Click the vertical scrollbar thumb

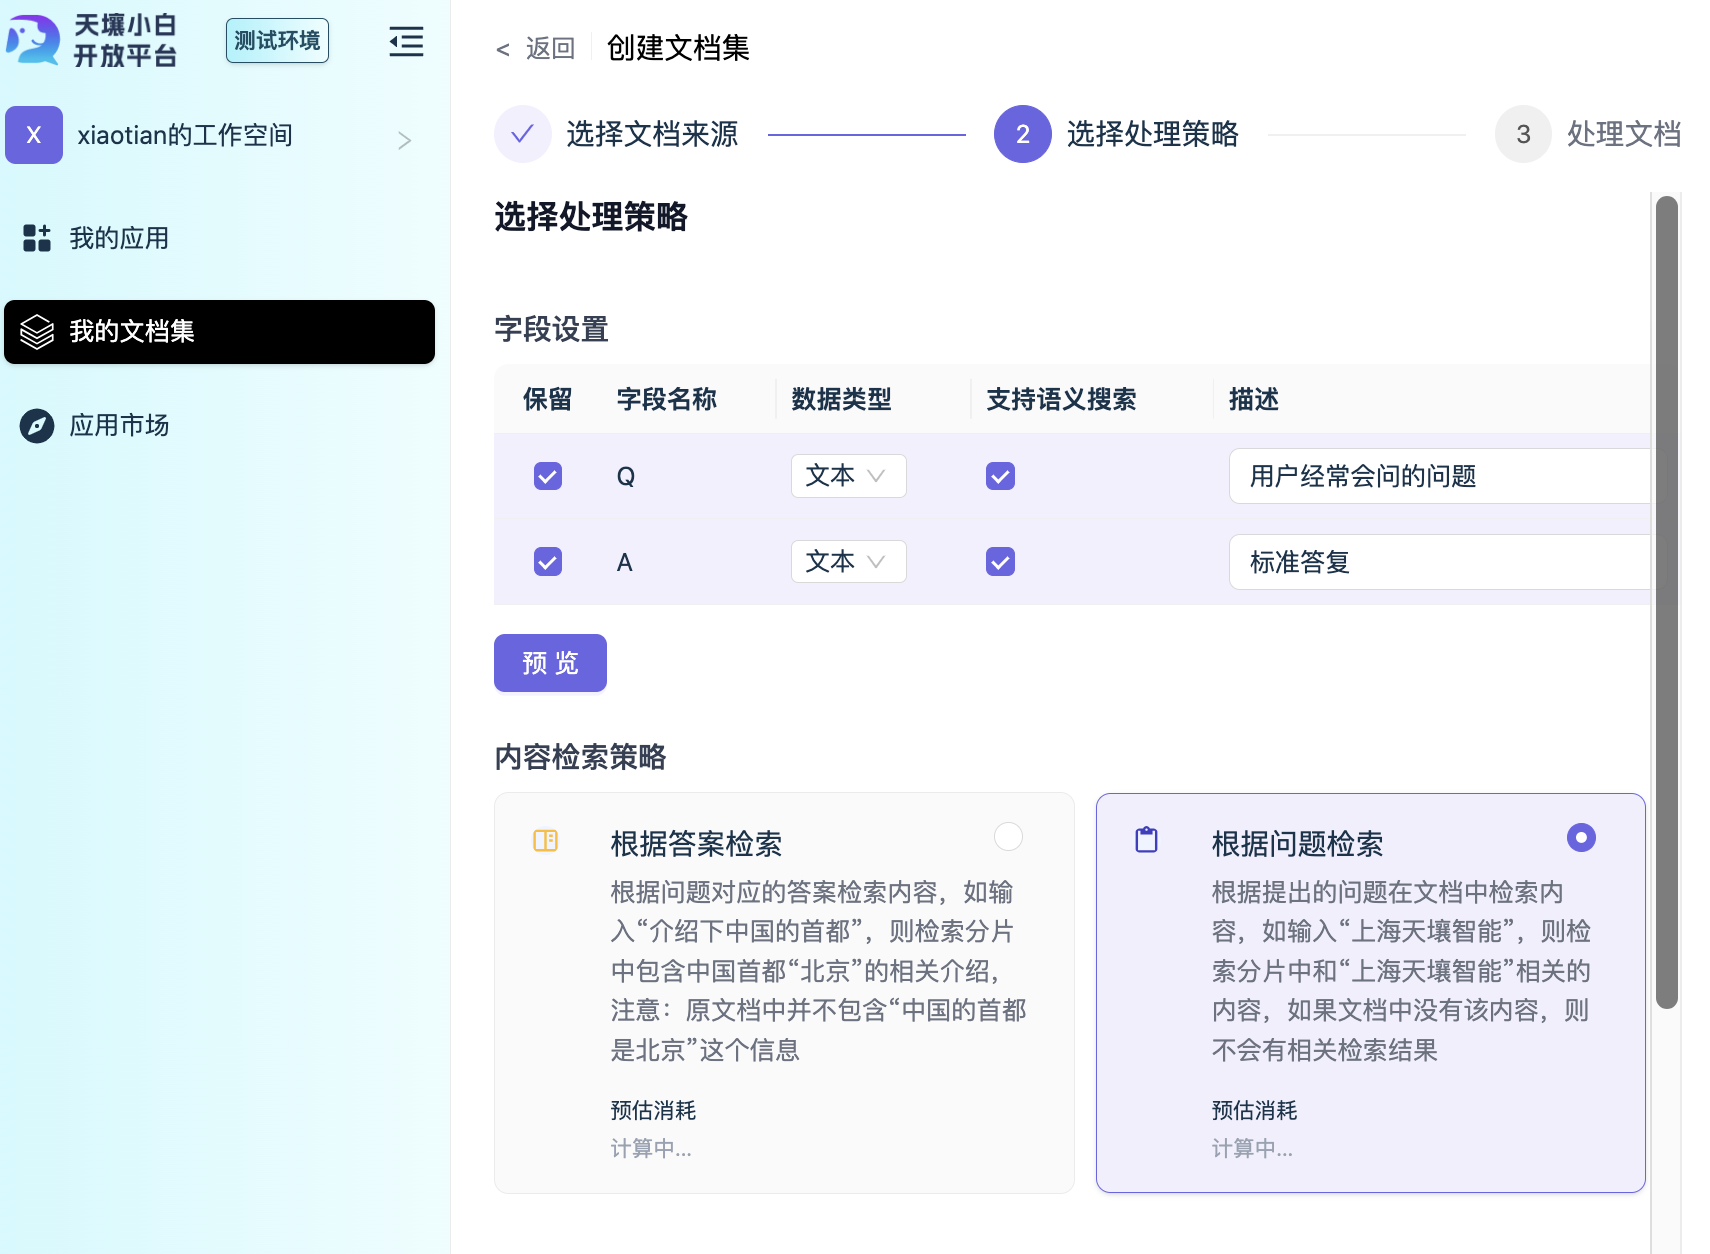1666,602
